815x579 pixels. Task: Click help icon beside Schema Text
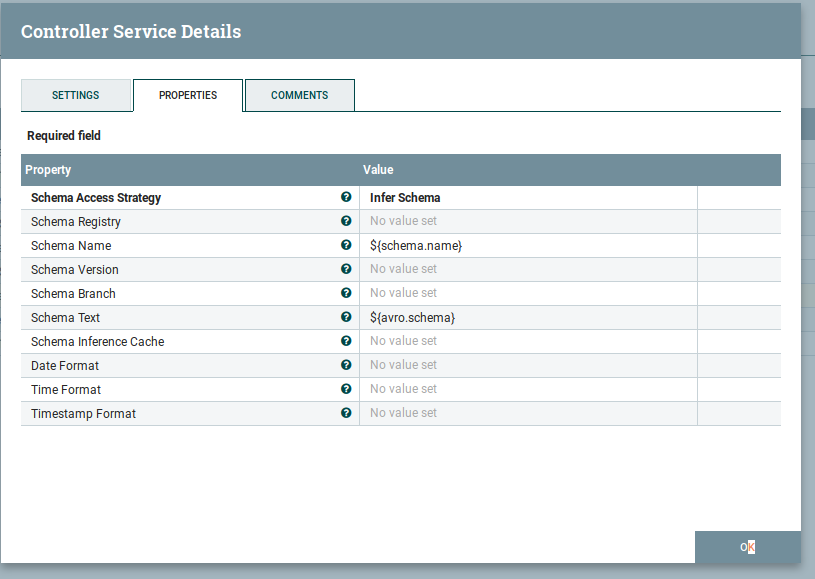pyautogui.click(x=346, y=317)
